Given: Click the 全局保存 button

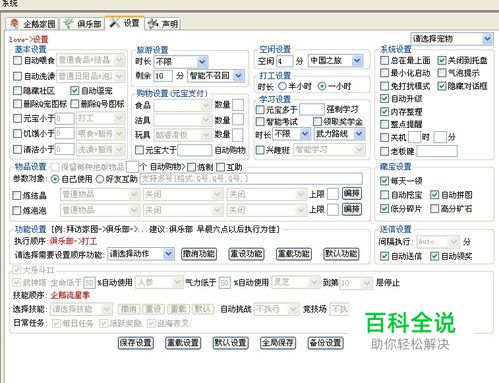Looking at the screenshot, I should pos(278,343).
